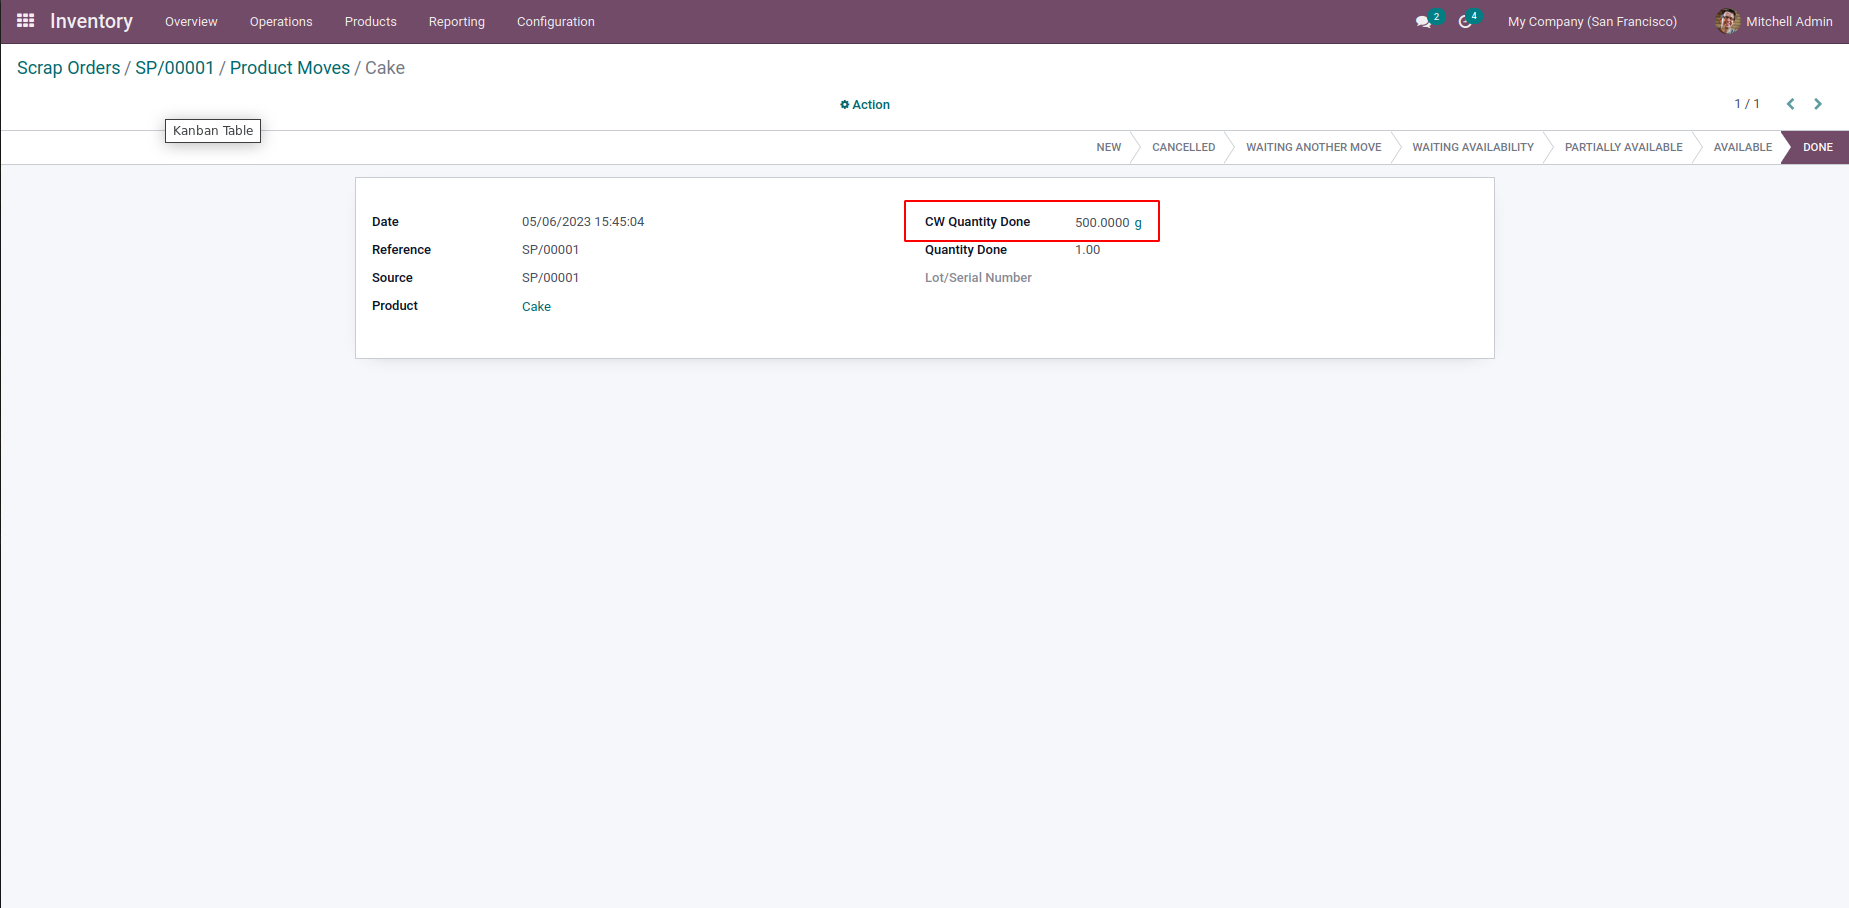Select the CANCELLED status stage
Screen dimensions: 1849x908
(1183, 147)
